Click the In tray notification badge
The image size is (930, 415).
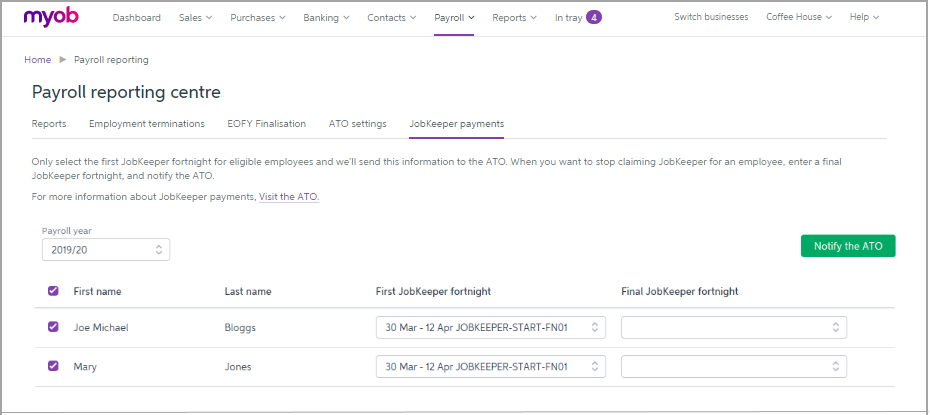(x=593, y=17)
